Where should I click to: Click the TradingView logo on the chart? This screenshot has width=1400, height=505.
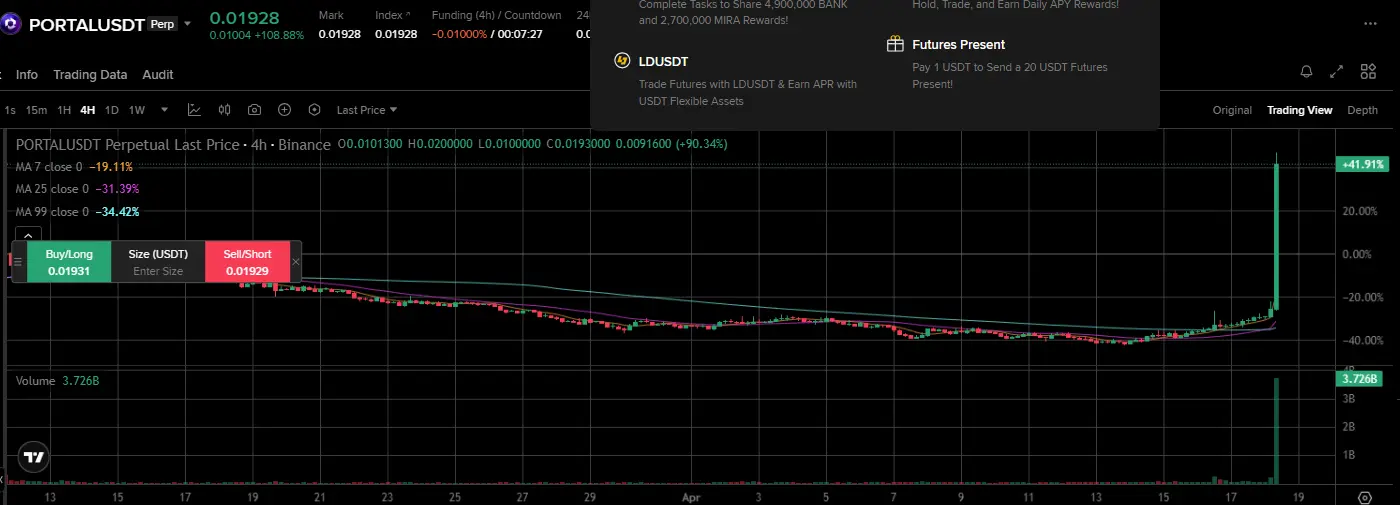pyautogui.click(x=34, y=457)
